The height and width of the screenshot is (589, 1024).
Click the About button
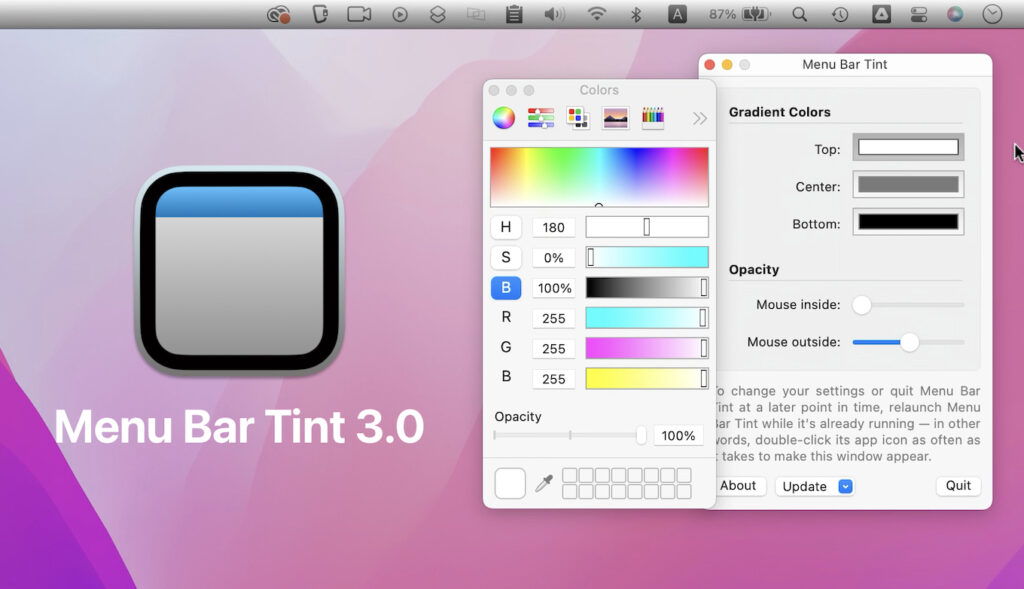[739, 486]
